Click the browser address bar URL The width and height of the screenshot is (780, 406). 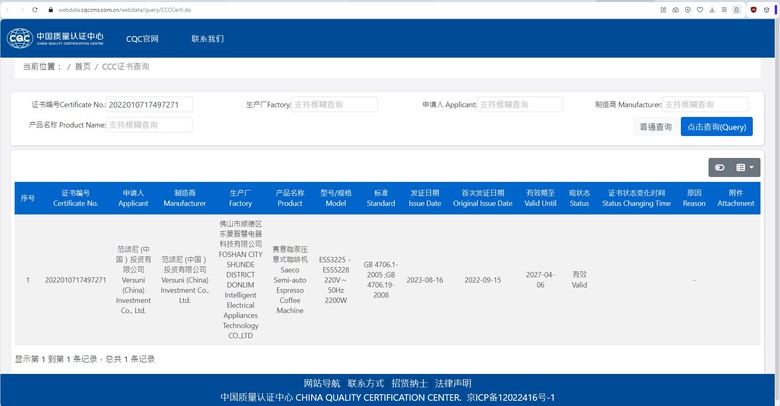tap(124, 9)
